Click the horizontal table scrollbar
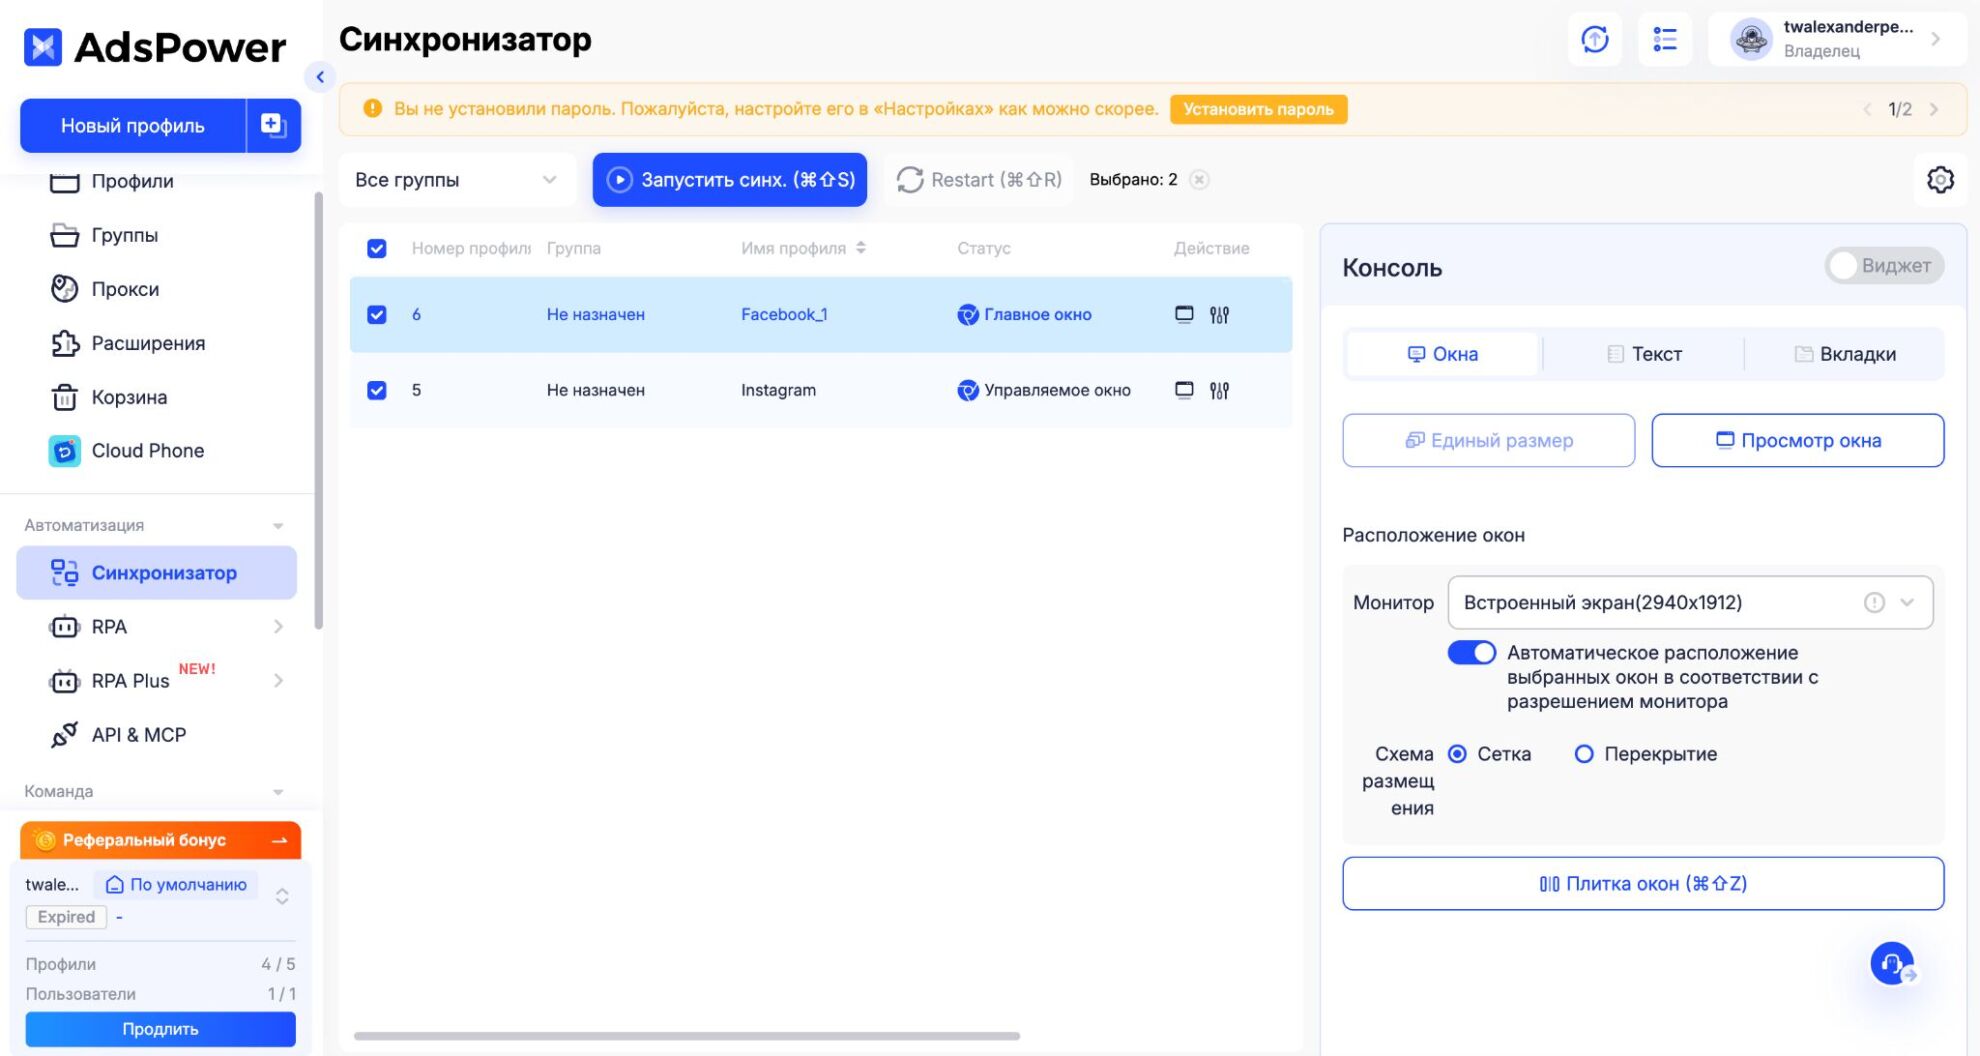This screenshot has height=1056, width=1980. point(687,1036)
